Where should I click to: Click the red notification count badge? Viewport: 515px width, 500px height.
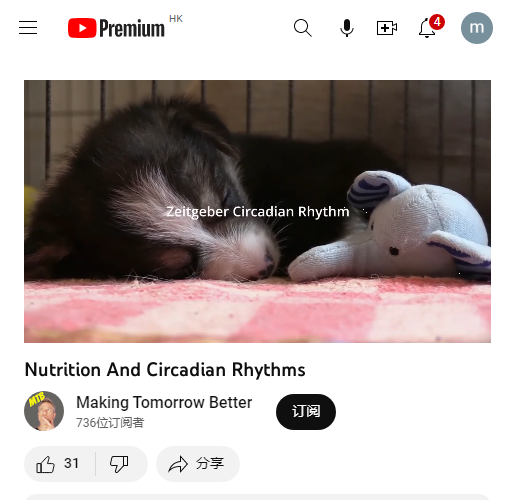(437, 22)
